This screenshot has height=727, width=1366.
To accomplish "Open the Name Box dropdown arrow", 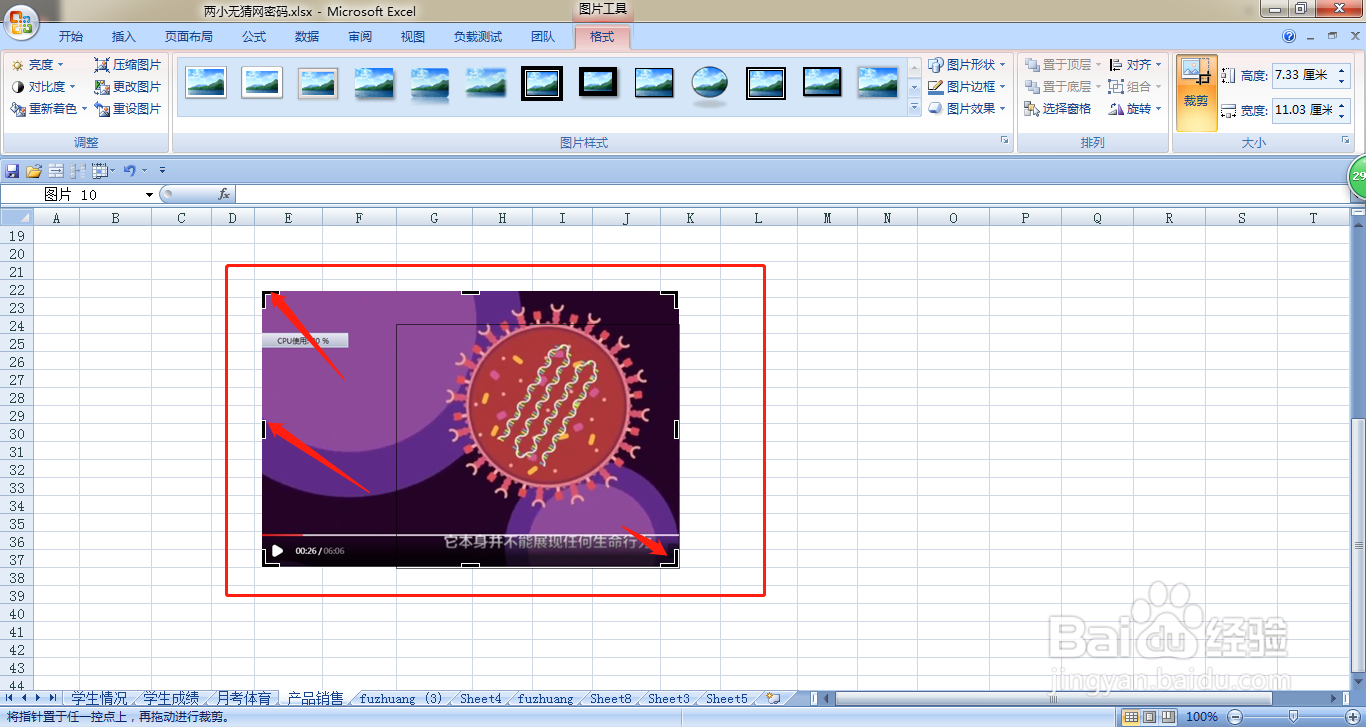I will (150, 194).
